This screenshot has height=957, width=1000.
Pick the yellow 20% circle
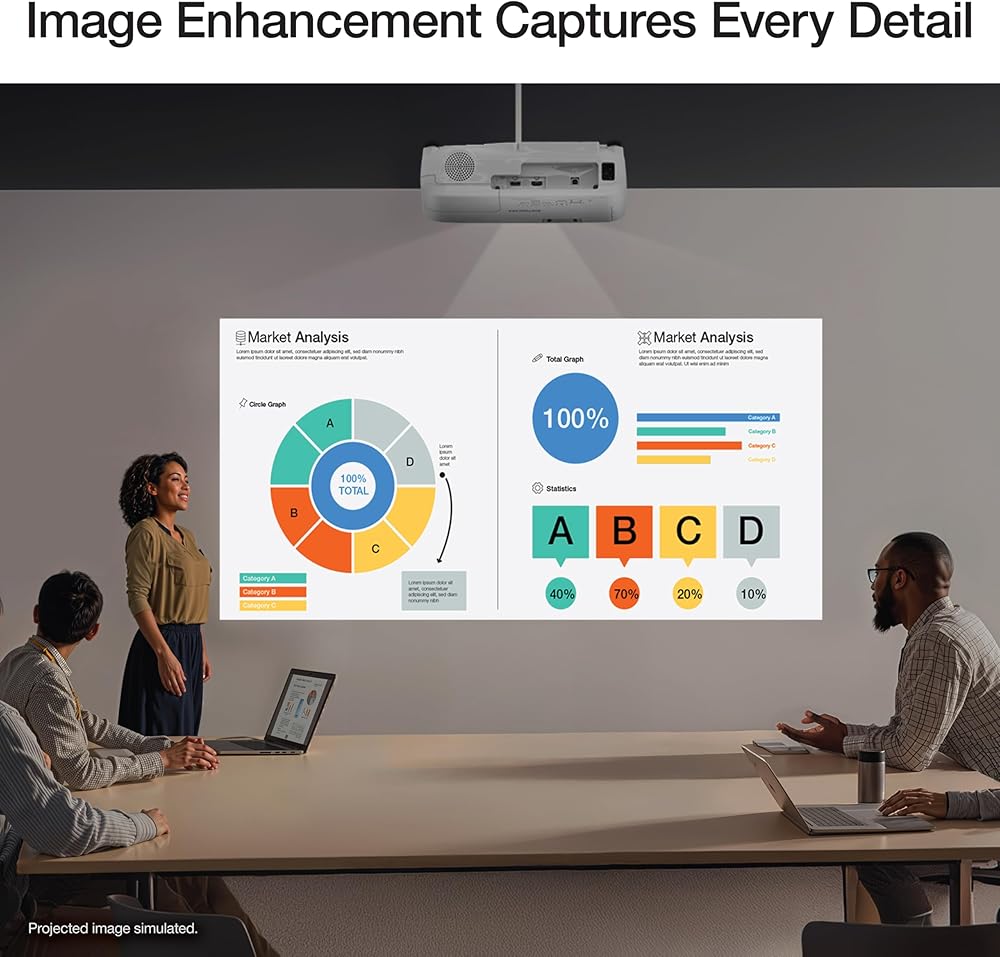pos(688,593)
